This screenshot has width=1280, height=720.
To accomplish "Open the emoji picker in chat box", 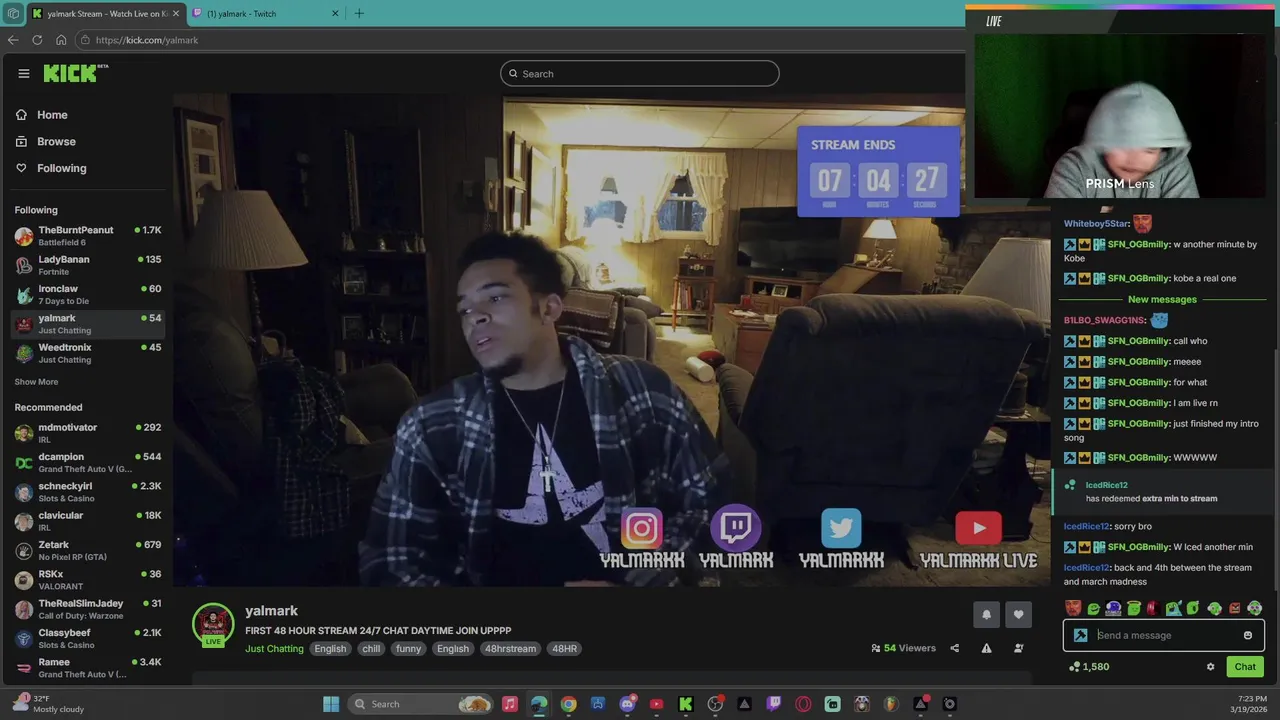I will pyautogui.click(x=1248, y=635).
